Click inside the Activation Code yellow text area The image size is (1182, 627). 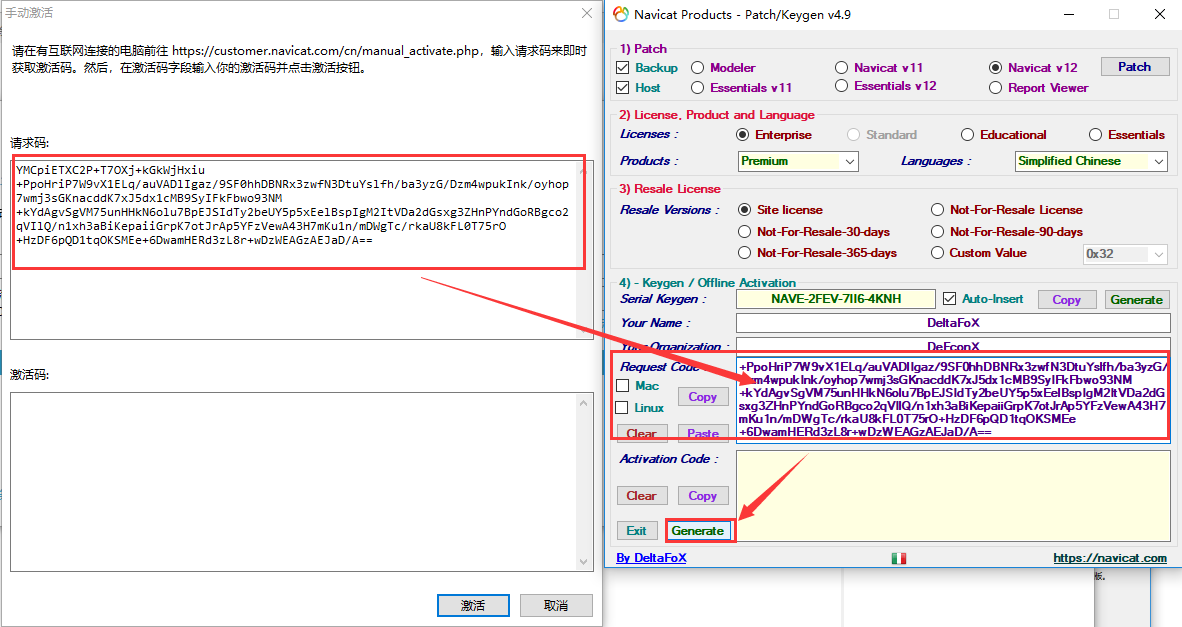[x=953, y=496]
